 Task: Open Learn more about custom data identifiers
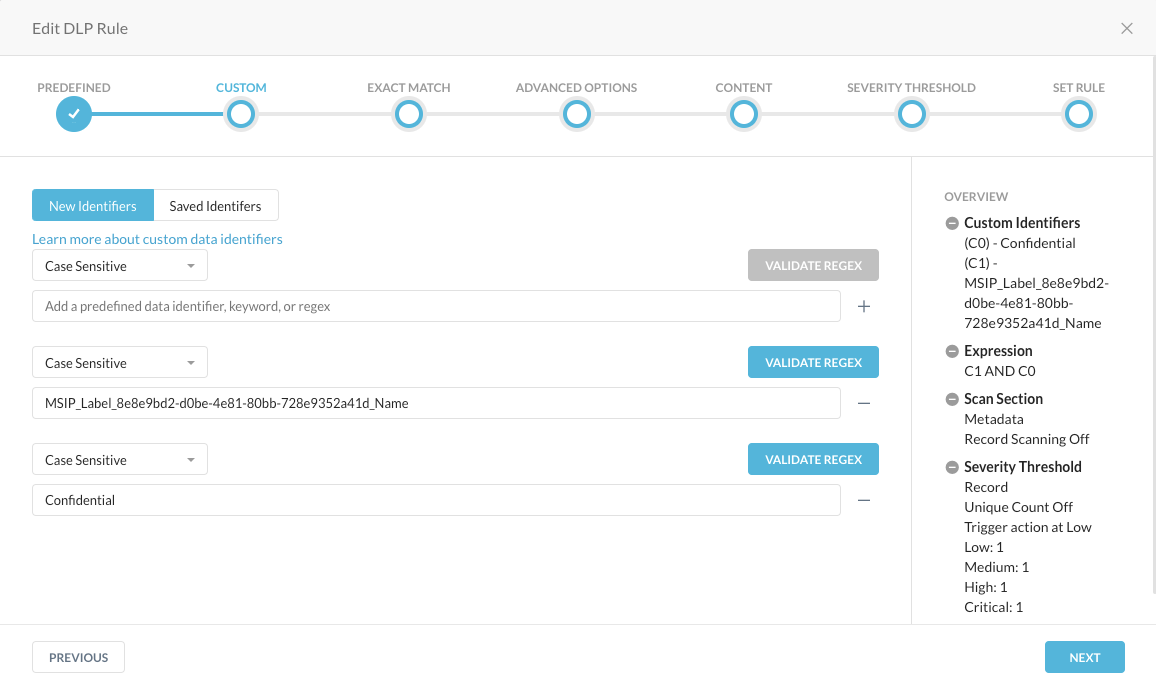[x=157, y=239]
